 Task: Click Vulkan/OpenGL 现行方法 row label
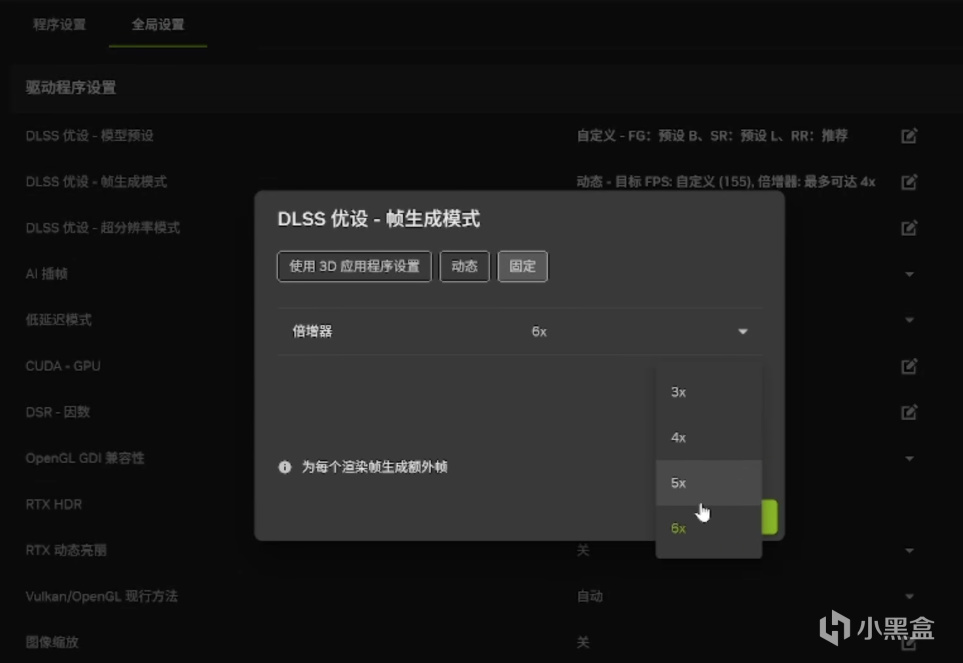[101, 596]
